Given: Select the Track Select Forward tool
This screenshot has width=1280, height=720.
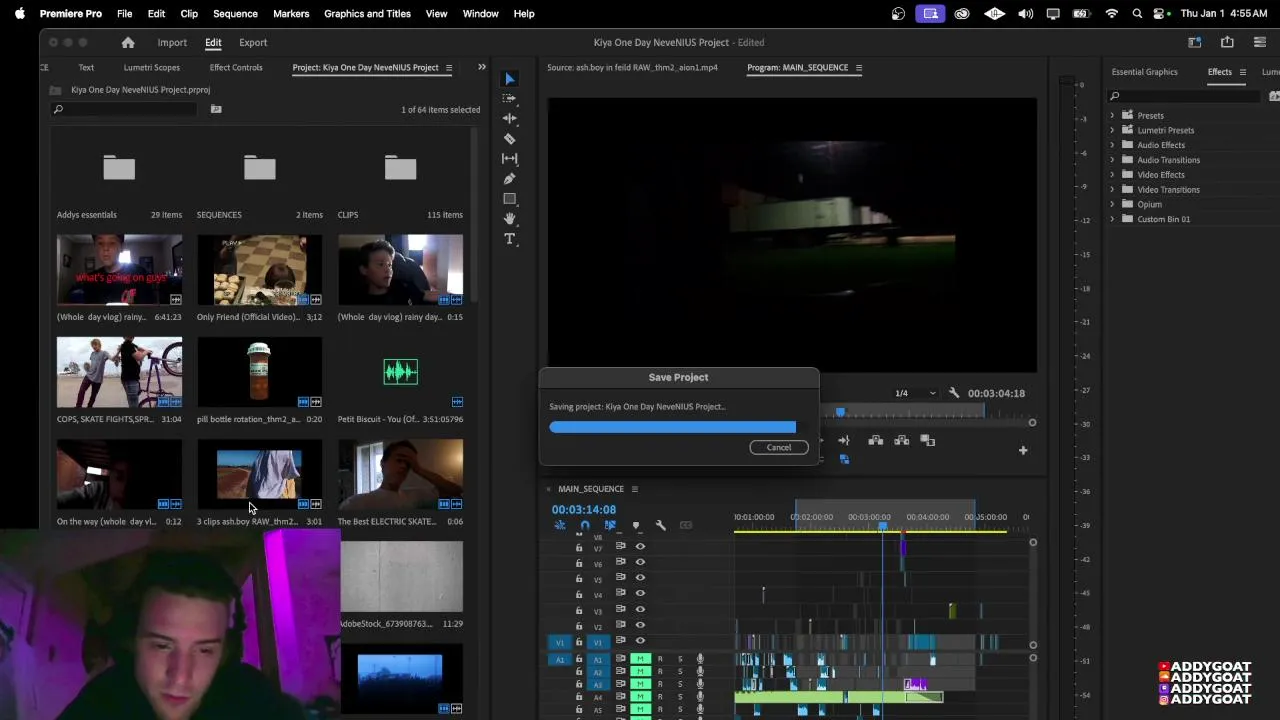Looking at the screenshot, I should coord(510,98).
